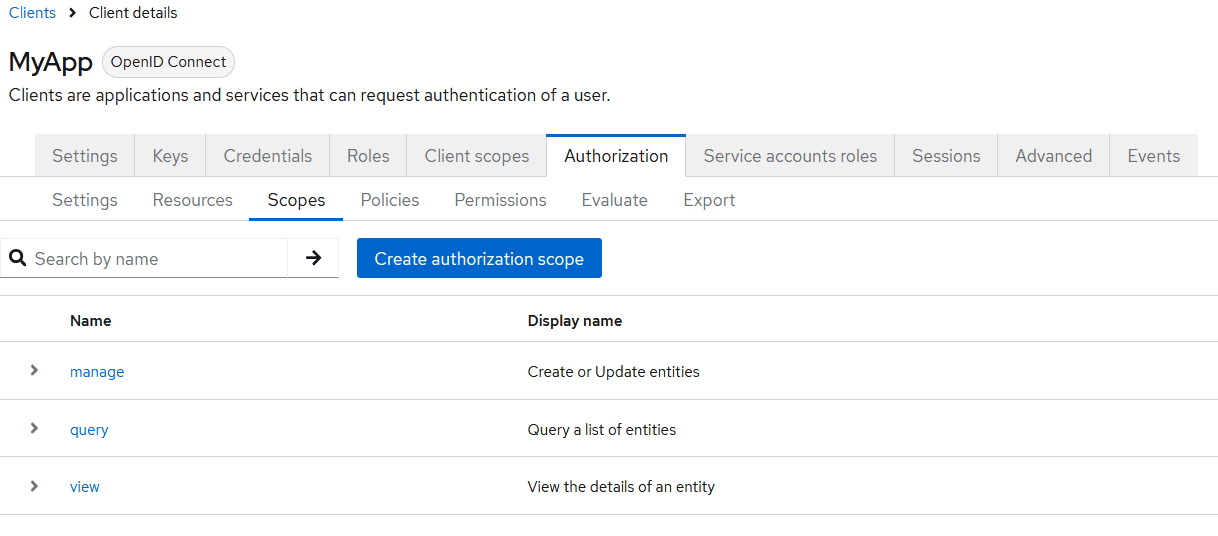The width and height of the screenshot is (1218, 536).
Task: Switch to the Advanced tab
Action: (1053, 156)
